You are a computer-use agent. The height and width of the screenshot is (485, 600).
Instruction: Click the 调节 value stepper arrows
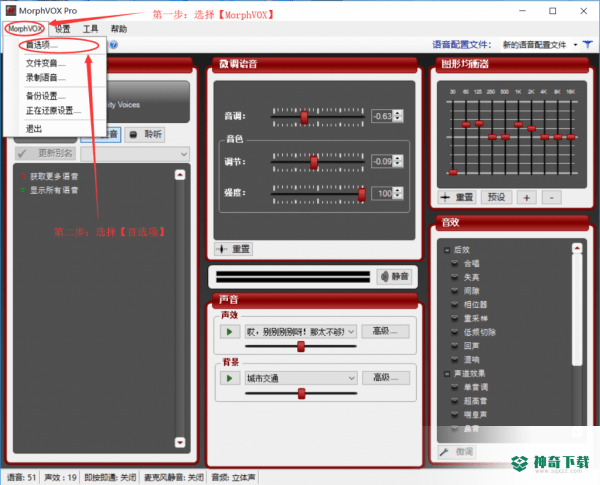[398, 161]
